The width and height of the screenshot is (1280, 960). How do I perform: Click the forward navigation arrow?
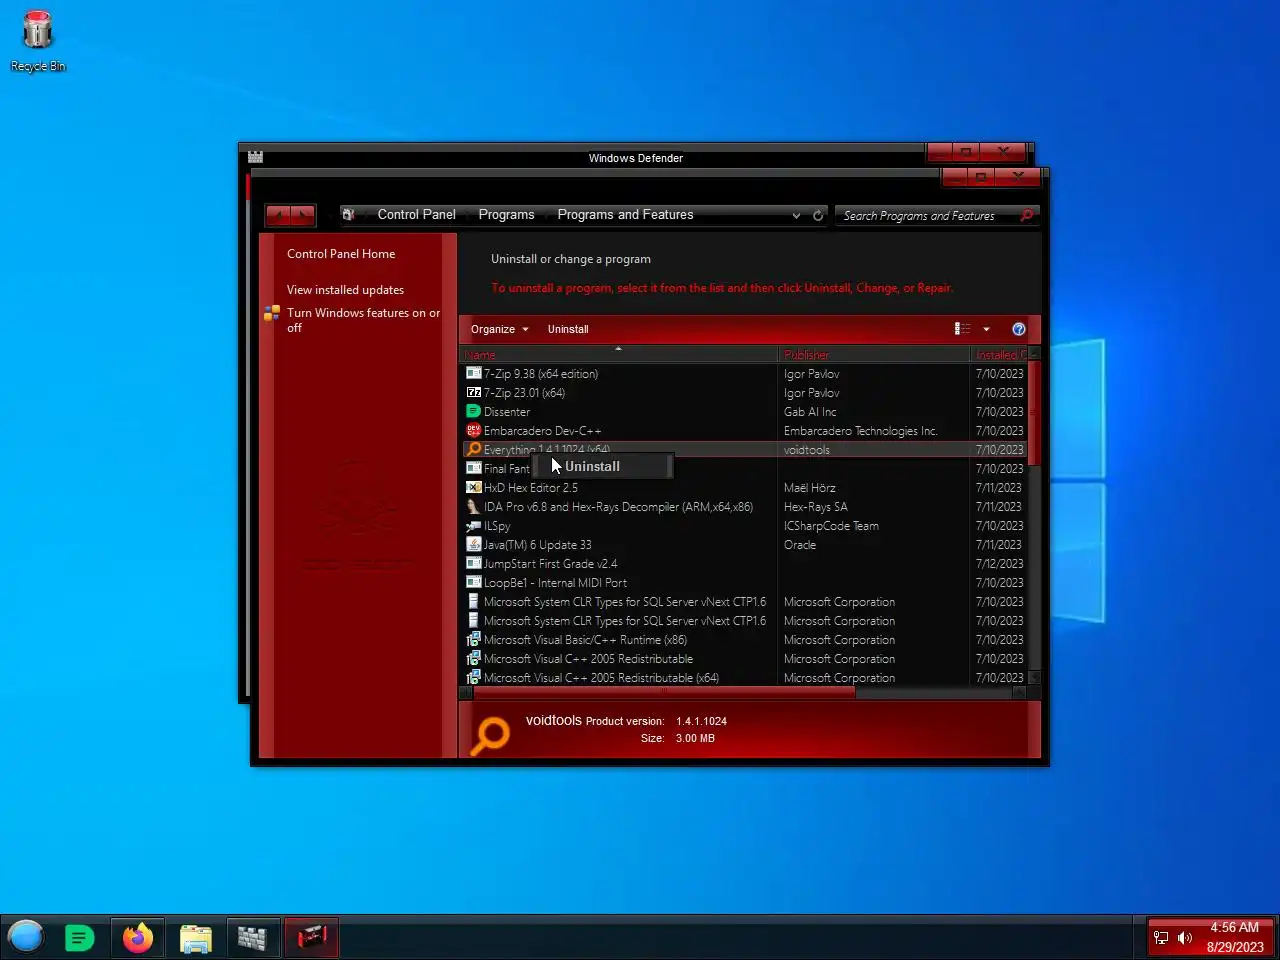303,215
